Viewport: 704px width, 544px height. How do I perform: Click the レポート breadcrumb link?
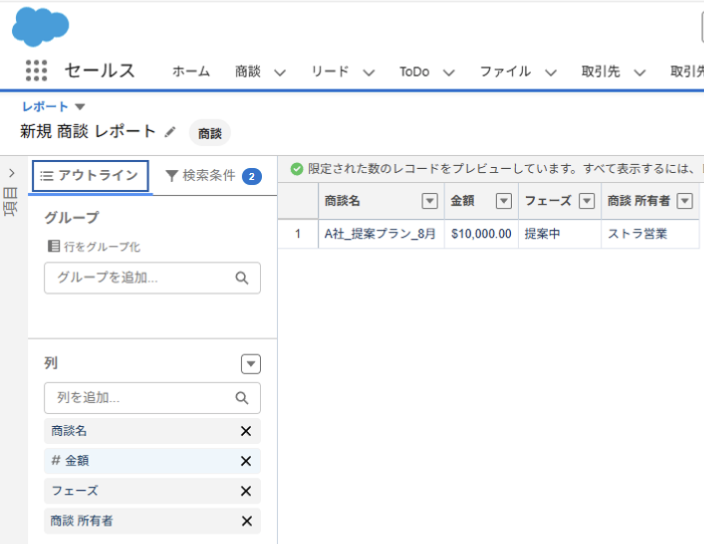point(45,106)
